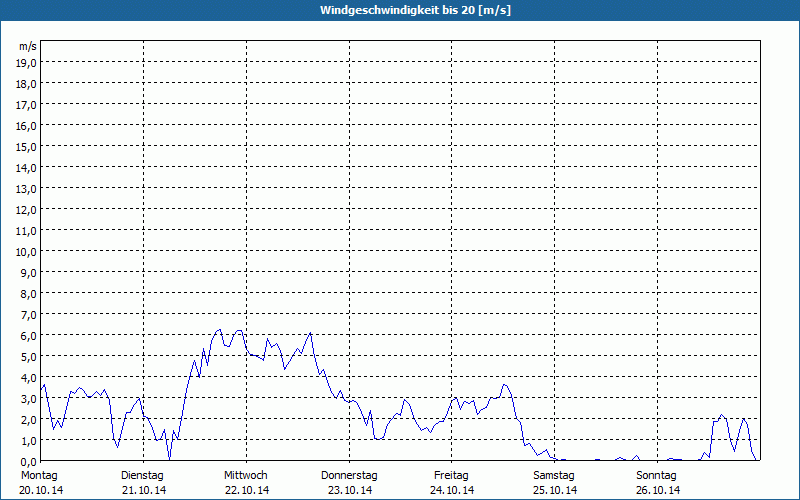The image size is (800, 500).
Task: Click the date label 20.10.14
Action: click(x=41, y=490)
